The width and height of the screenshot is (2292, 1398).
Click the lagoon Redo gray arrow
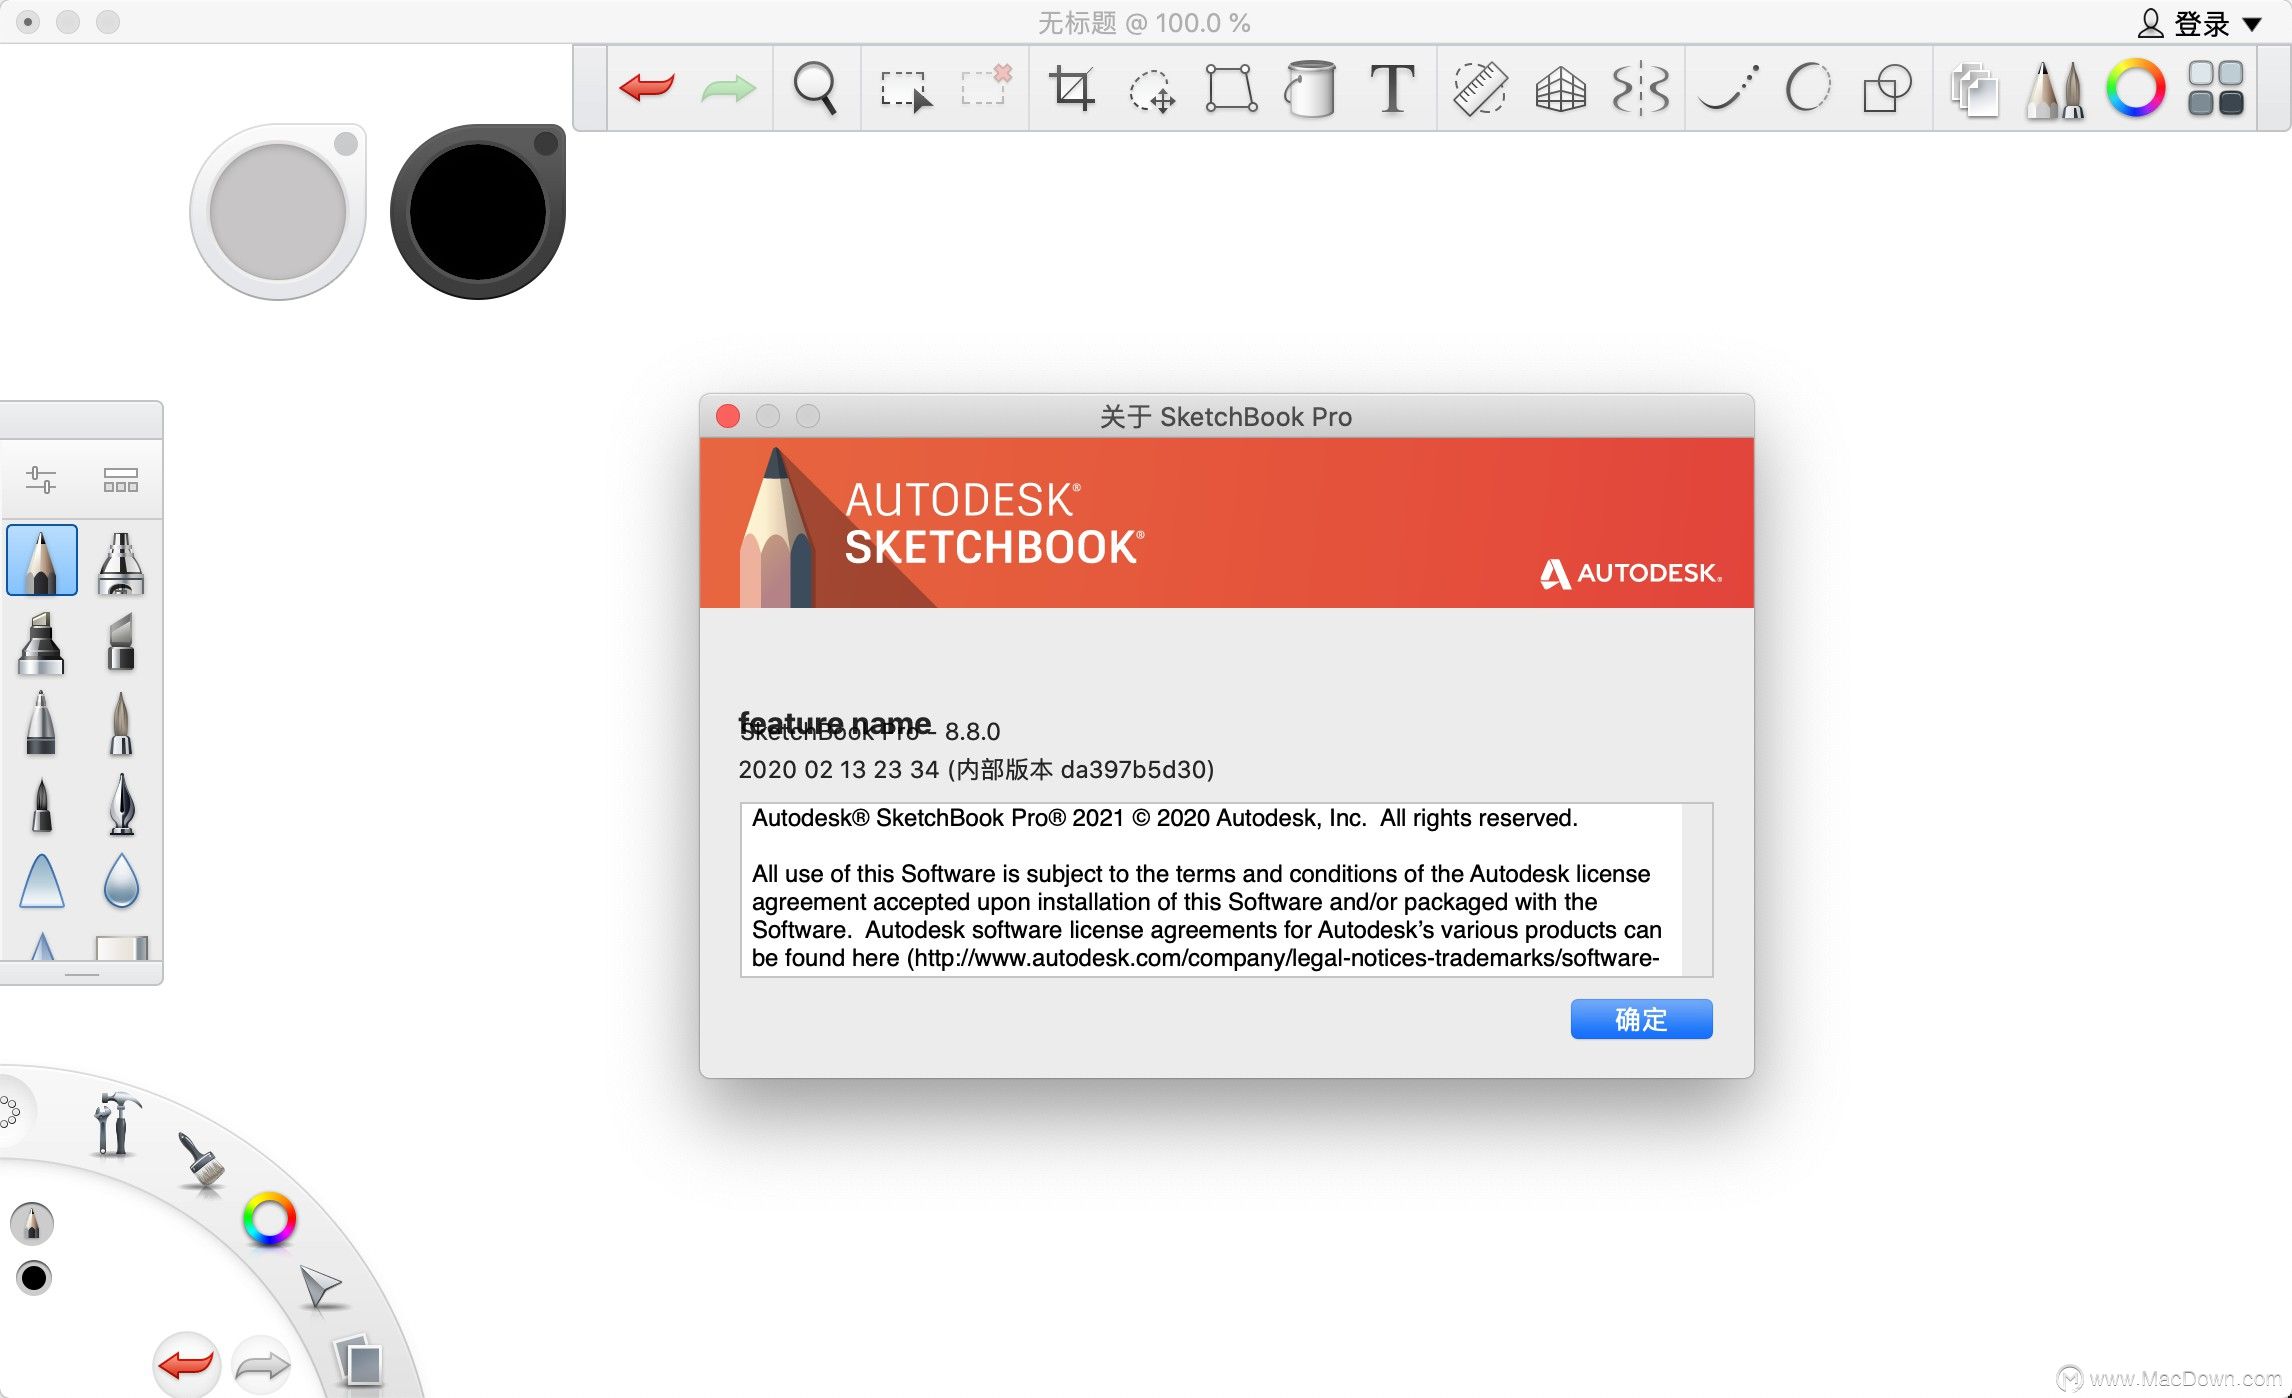pyautogui.click(x=262, y=1365)
